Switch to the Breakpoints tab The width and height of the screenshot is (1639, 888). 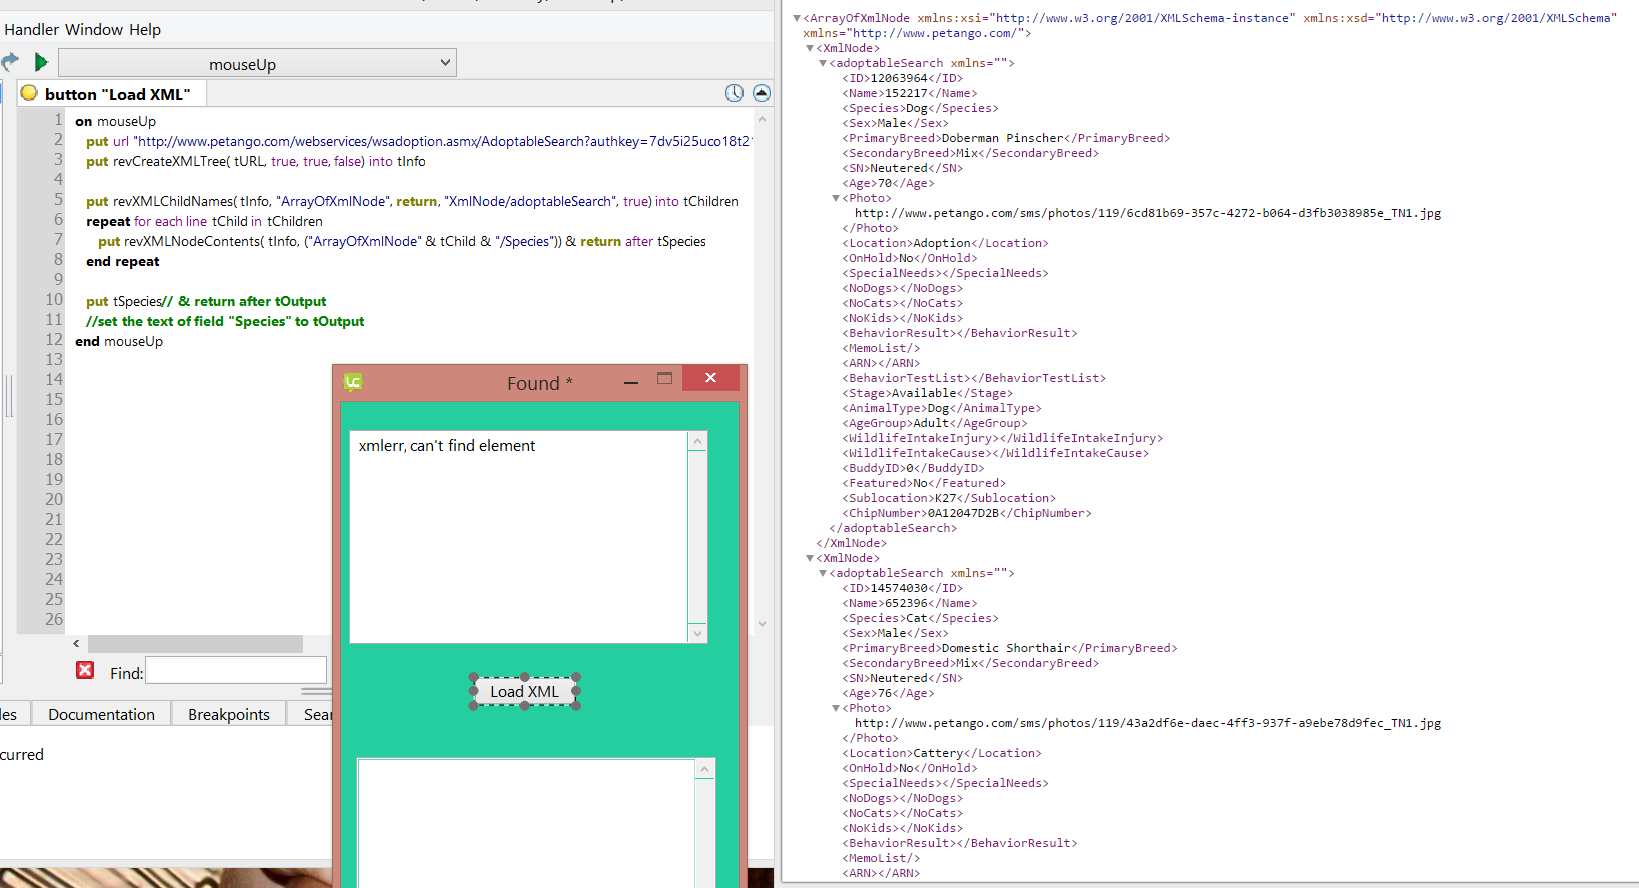(229, 714)
